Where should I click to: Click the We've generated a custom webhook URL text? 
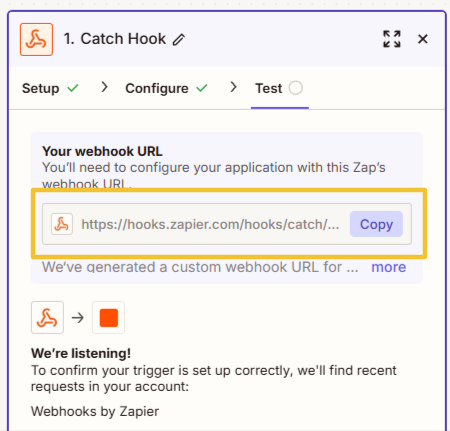200,267
